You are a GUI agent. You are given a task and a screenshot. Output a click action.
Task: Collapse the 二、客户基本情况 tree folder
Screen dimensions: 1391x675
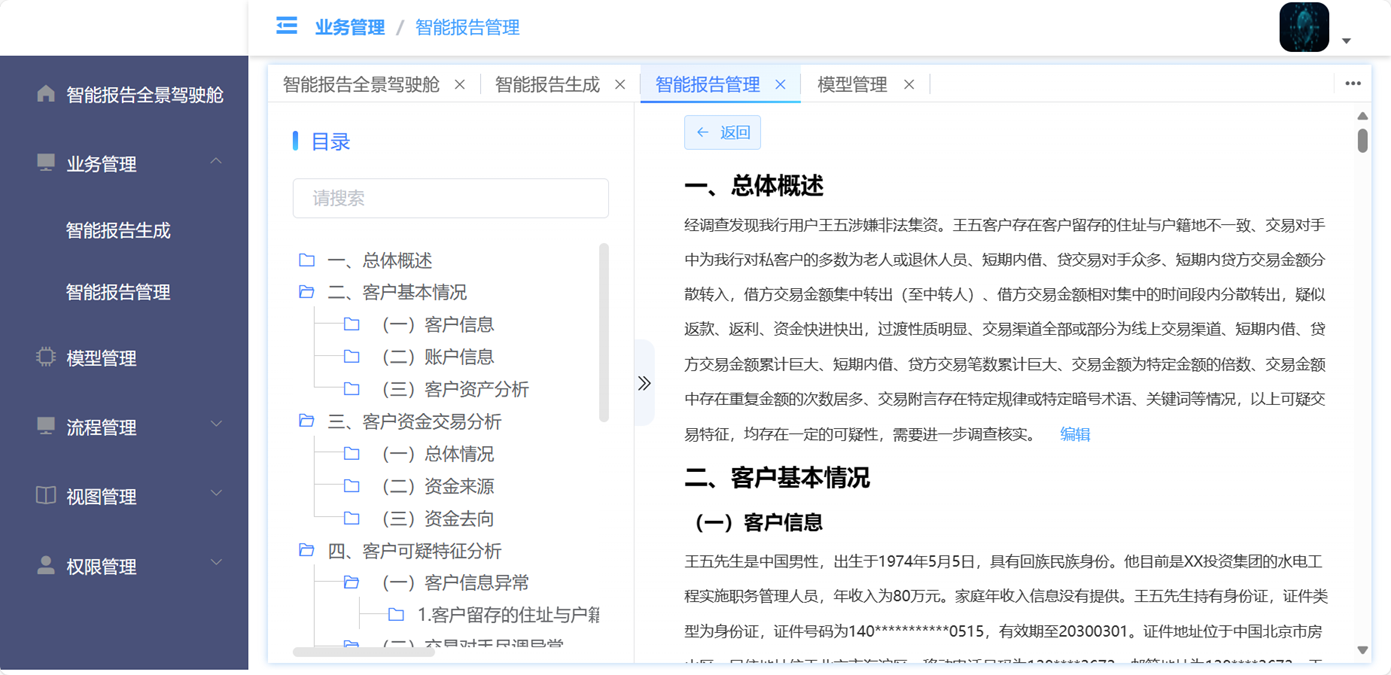pyautogui.click(x=307, y=292)
